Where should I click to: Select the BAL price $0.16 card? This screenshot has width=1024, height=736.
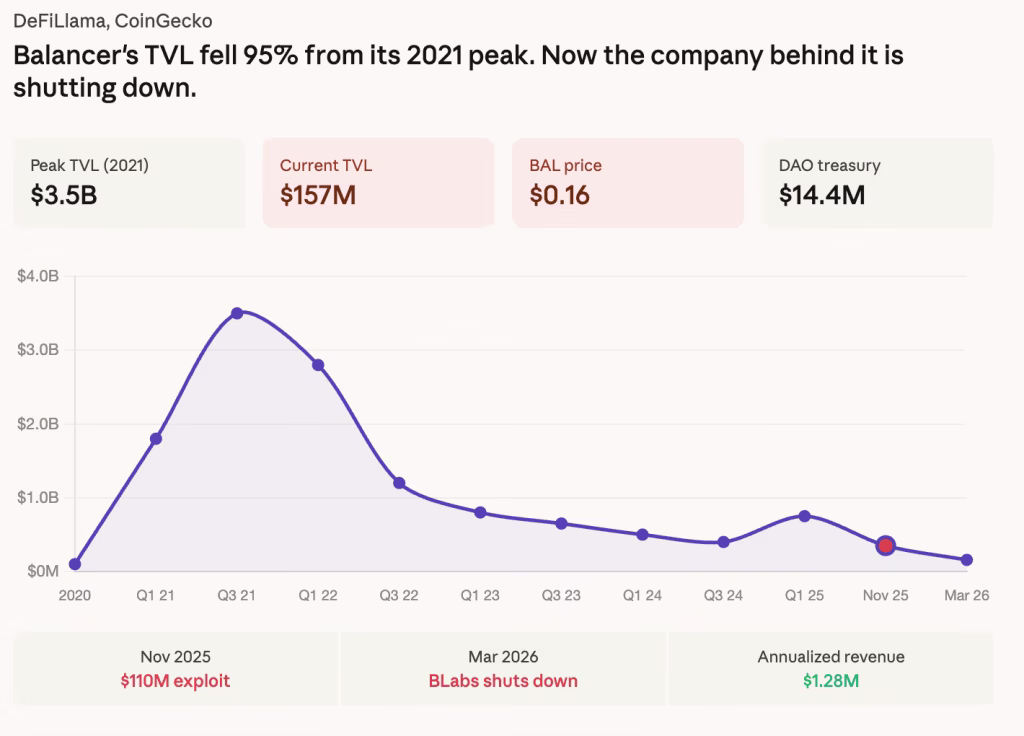(x=628, y=183)
